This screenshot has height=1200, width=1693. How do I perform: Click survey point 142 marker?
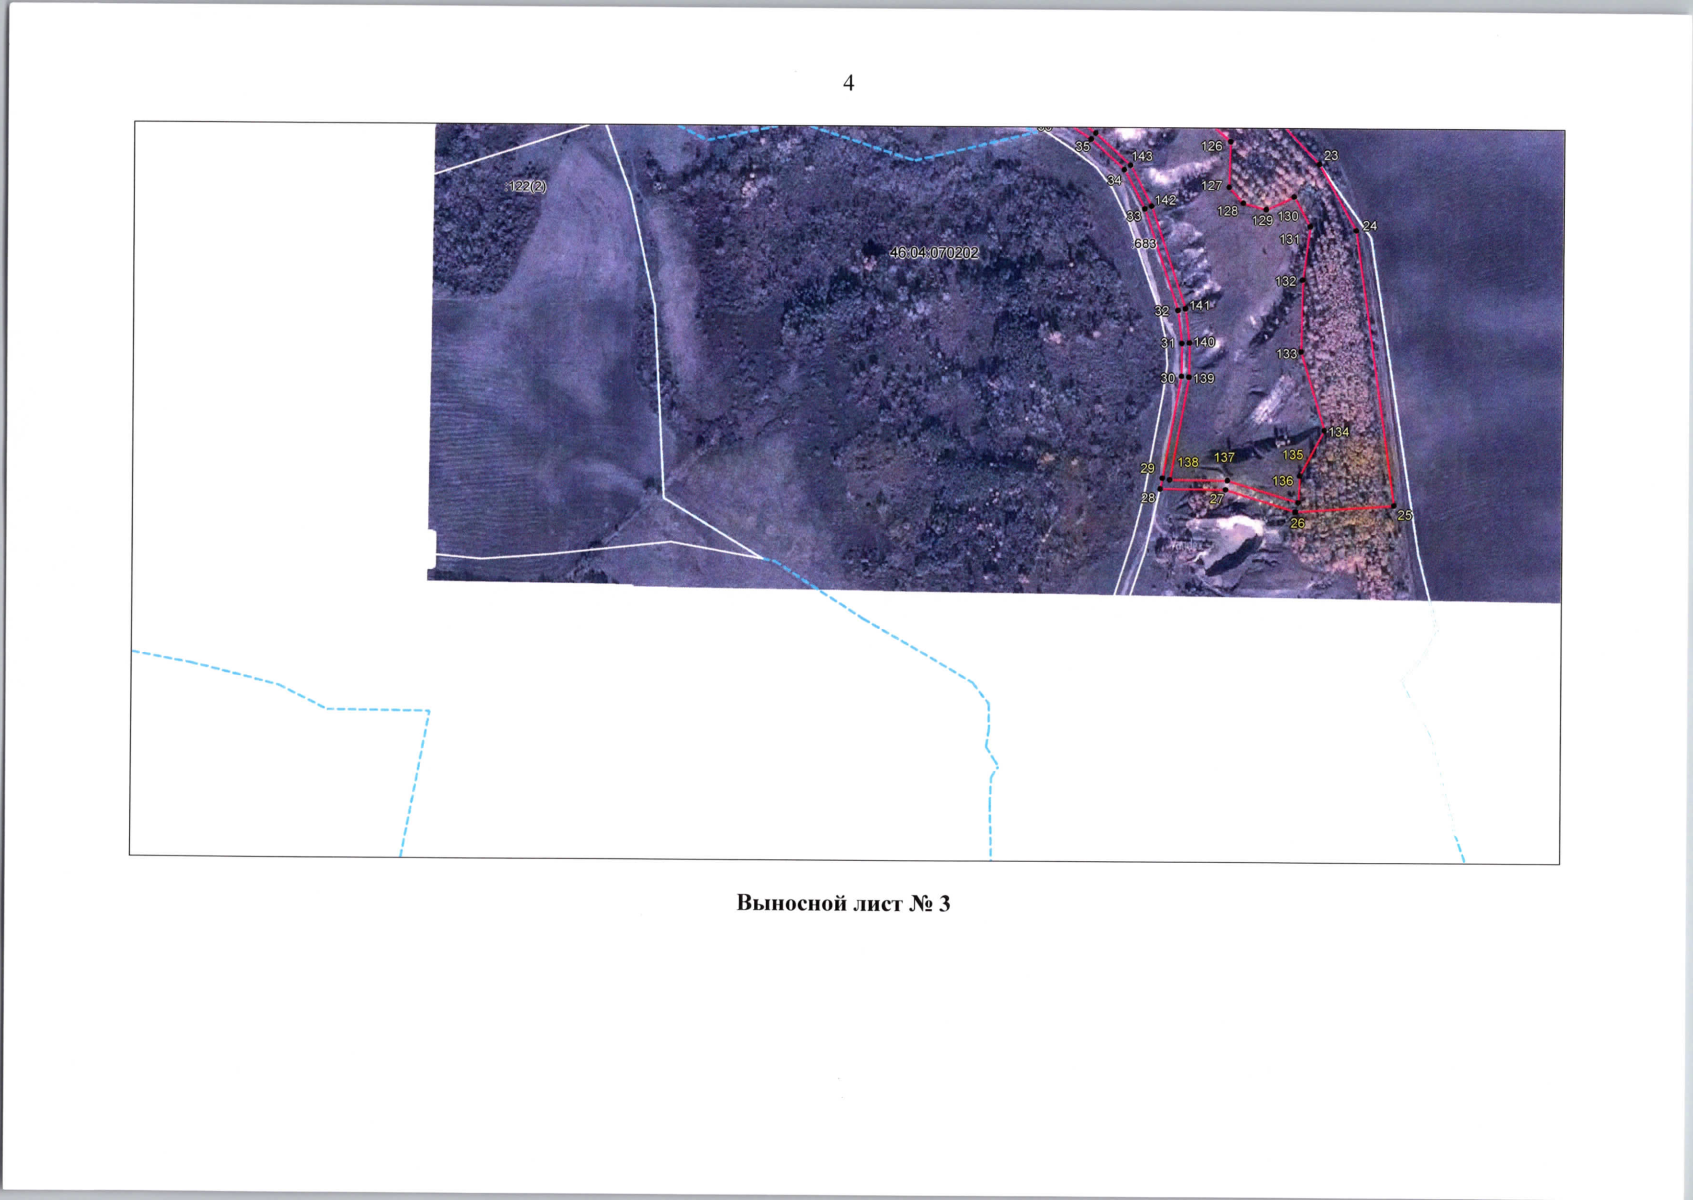1151,207
